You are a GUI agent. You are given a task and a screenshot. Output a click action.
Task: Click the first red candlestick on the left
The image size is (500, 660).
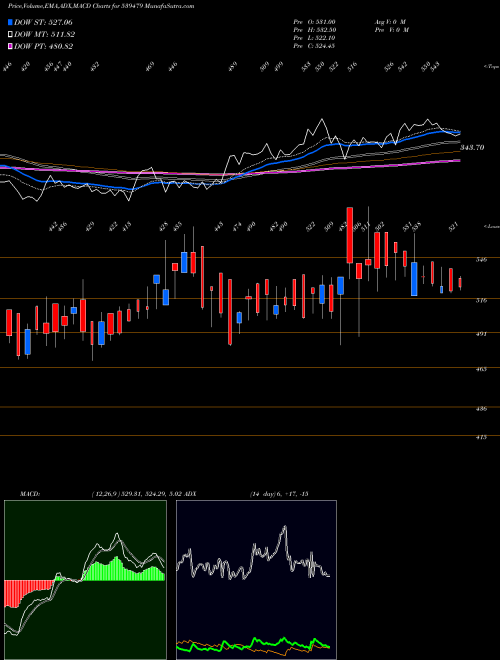click(8, 322)
